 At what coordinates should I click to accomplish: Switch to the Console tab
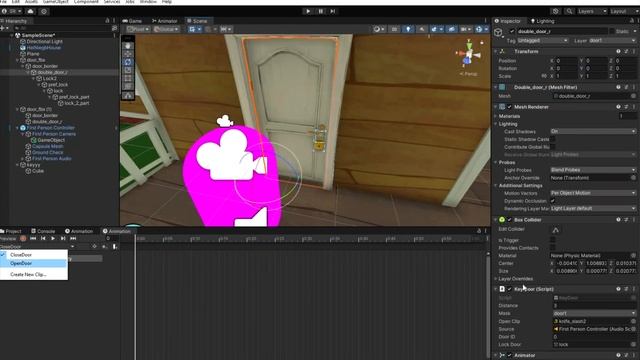[x=43, y=231]
